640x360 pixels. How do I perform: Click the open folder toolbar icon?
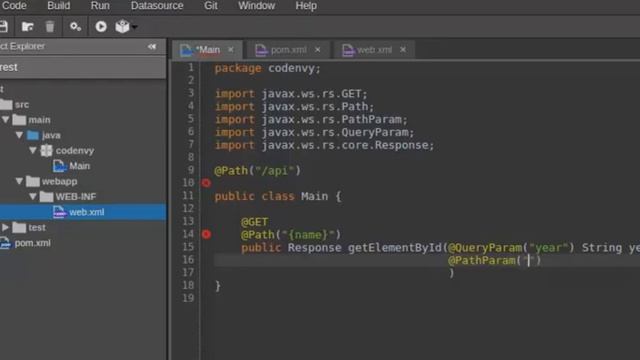[x=27, y=27]
